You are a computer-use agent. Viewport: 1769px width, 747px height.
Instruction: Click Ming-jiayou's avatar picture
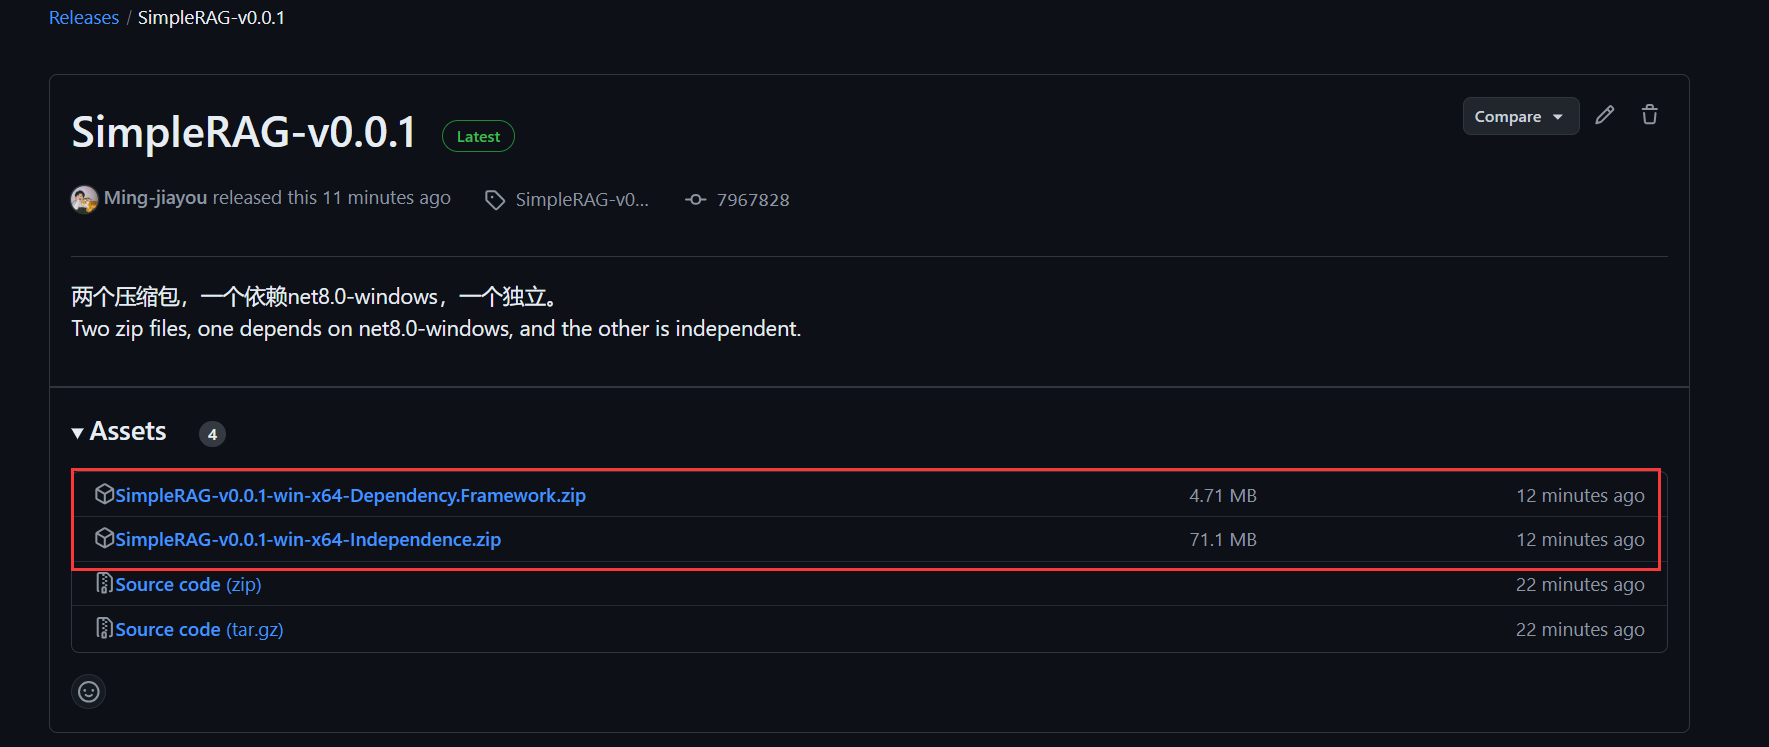point(84,199)
